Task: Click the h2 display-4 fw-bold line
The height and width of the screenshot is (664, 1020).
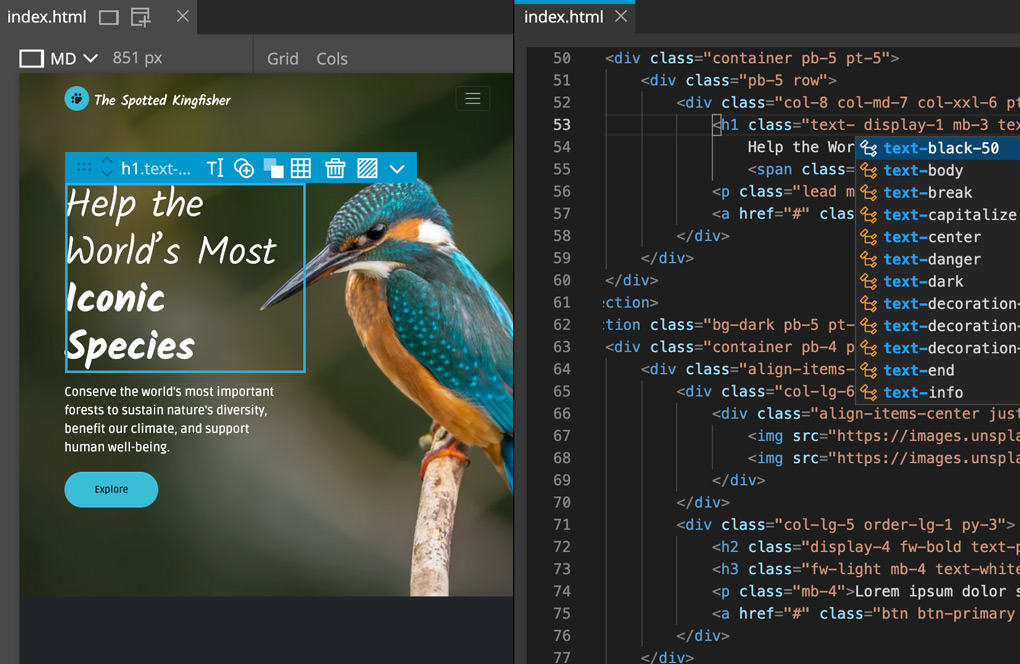Action: pyautogui.click(x=866, y=546)
